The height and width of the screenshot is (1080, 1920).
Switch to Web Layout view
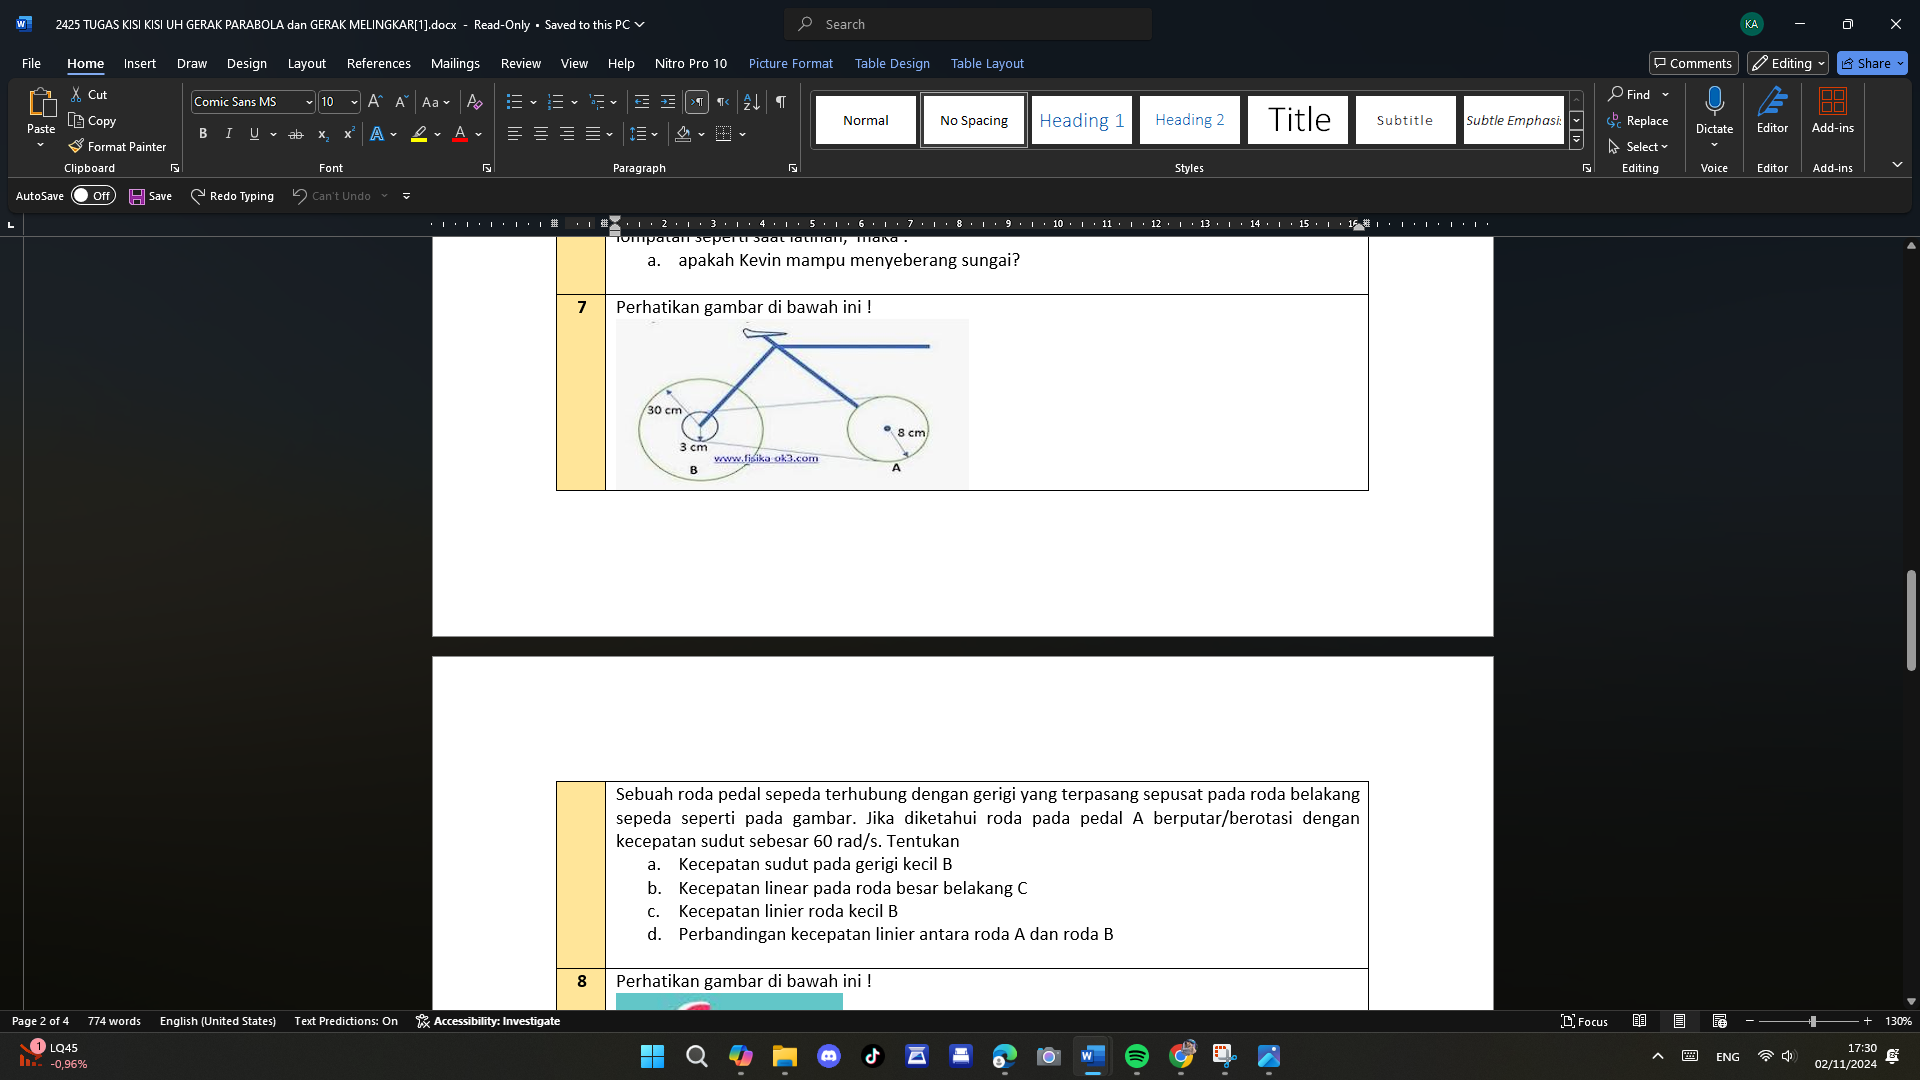[1719, 1021]
